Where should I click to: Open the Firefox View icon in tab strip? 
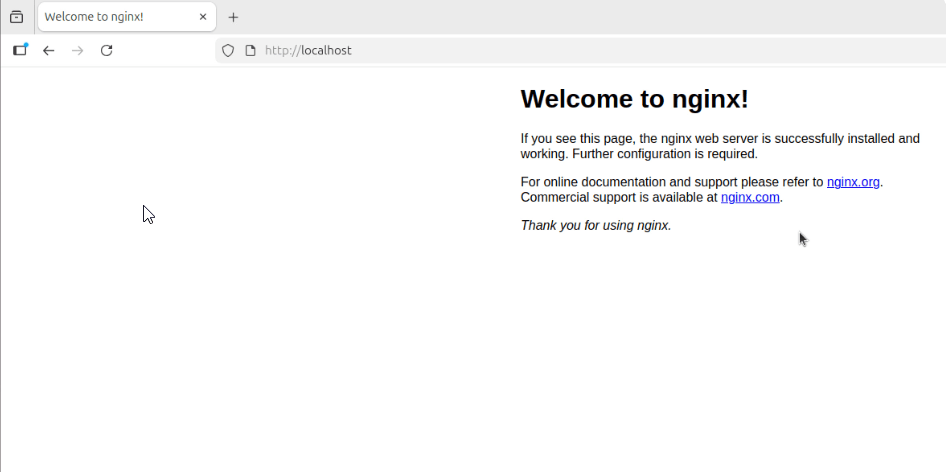(16, 17)
